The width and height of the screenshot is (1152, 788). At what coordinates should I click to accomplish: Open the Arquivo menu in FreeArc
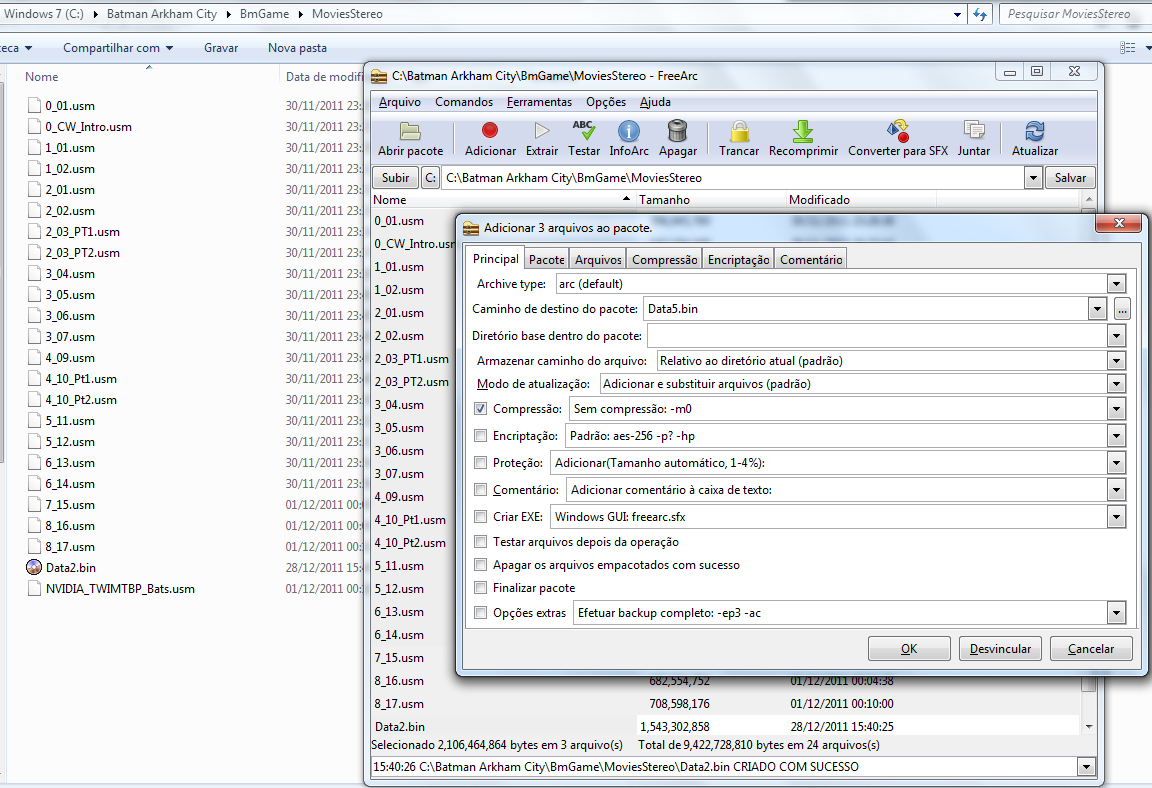[x=400, y=102]
